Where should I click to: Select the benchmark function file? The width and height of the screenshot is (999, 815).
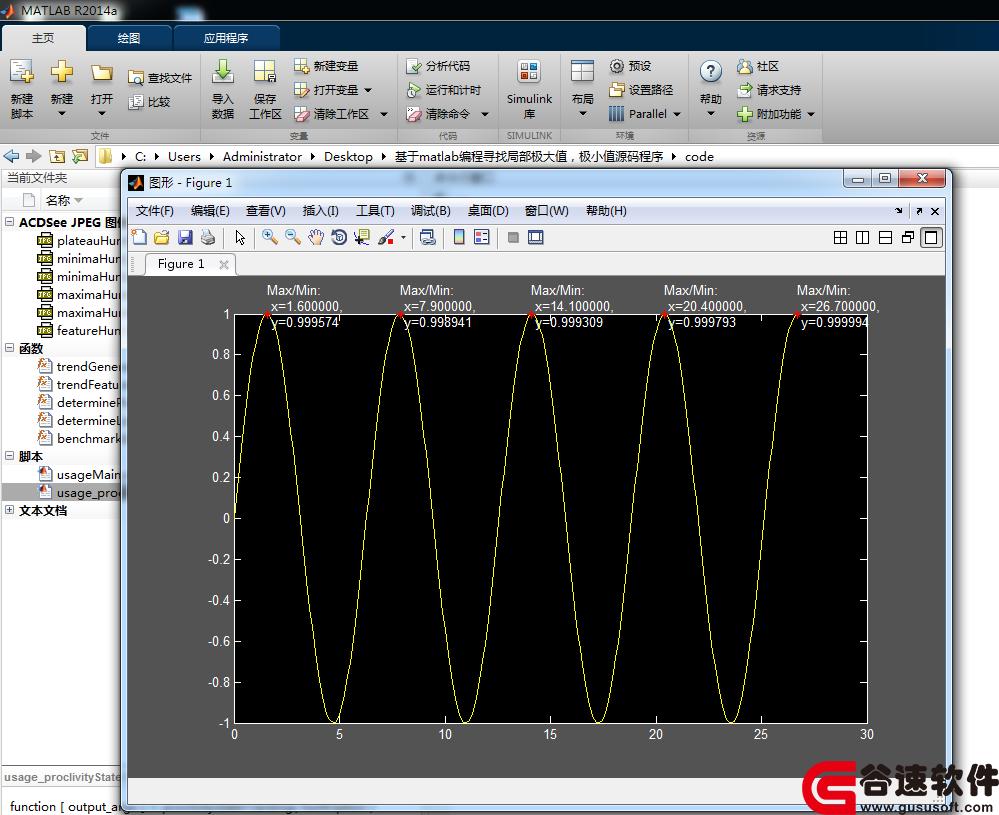click(79, 438)
